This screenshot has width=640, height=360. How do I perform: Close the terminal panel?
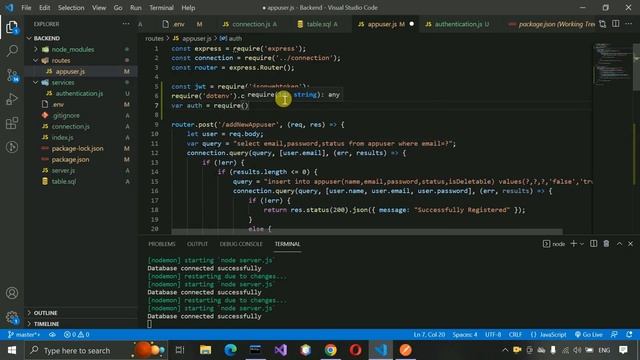[x=631, y=244]
